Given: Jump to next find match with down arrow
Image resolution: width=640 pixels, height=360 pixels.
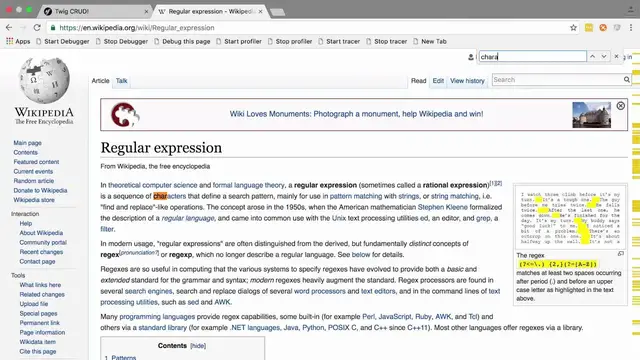Looking at the screenshot, I should click(x=604, y=56).
